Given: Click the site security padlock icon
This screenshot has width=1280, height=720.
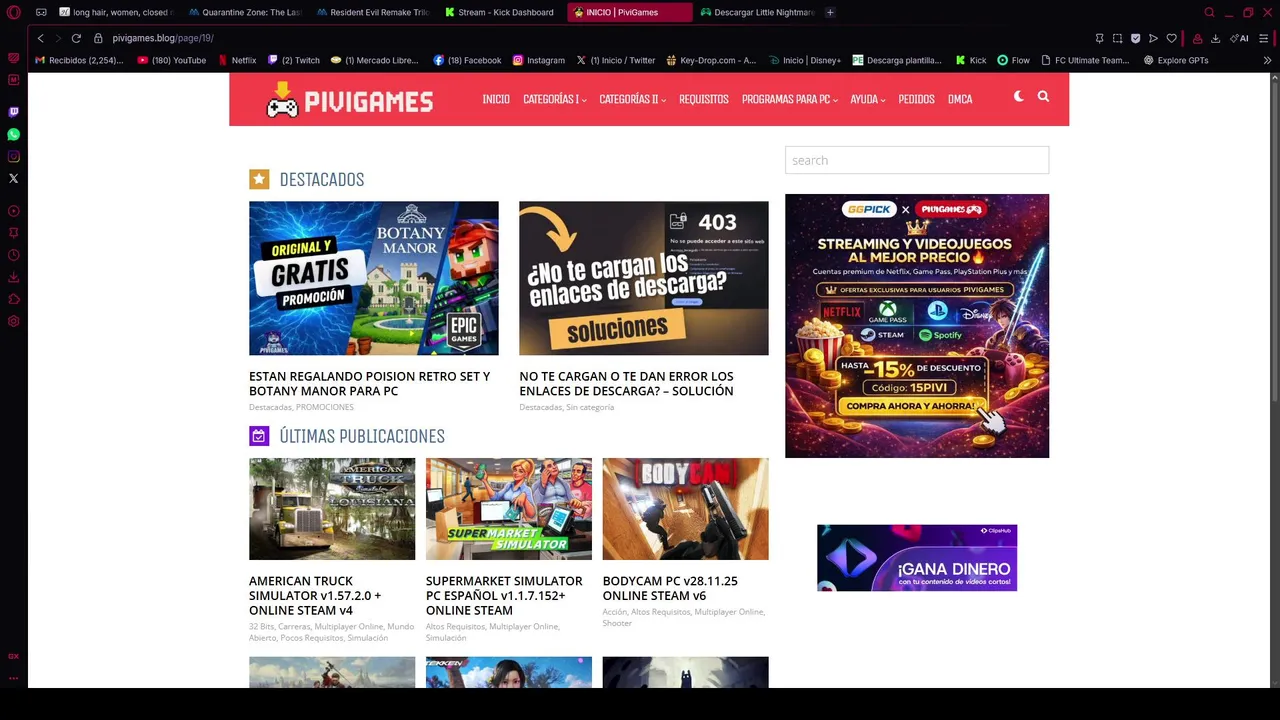Looking at the screenshot, I should tap(98, 38).
